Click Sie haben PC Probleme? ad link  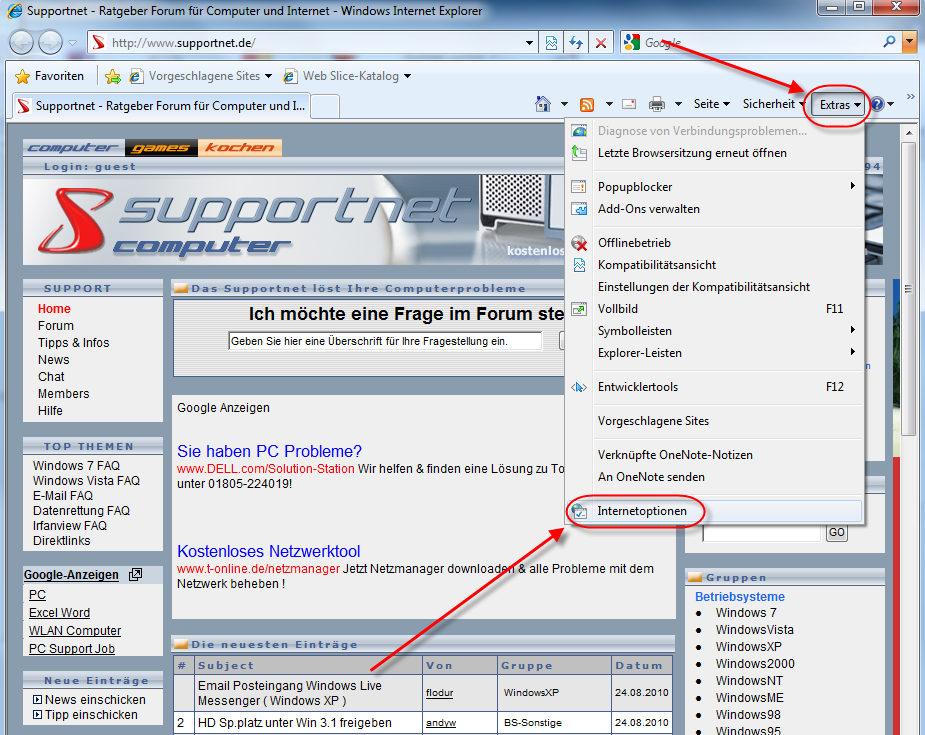(x=269, y=451)
